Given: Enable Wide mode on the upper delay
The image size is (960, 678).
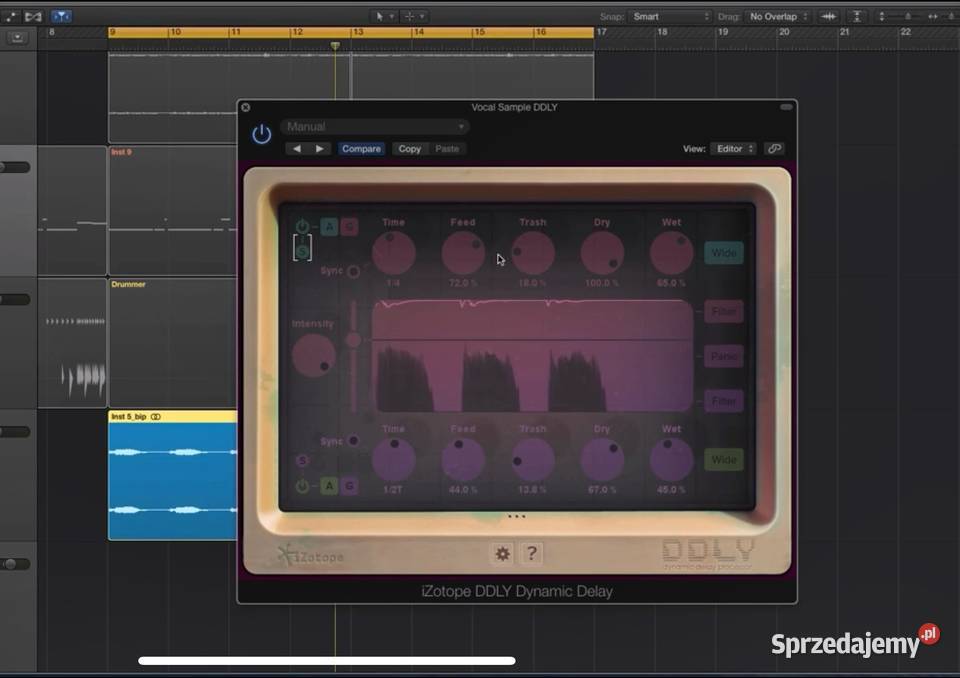Looking at the screenshot, I should pyautogui.click(x=724, y=252).
